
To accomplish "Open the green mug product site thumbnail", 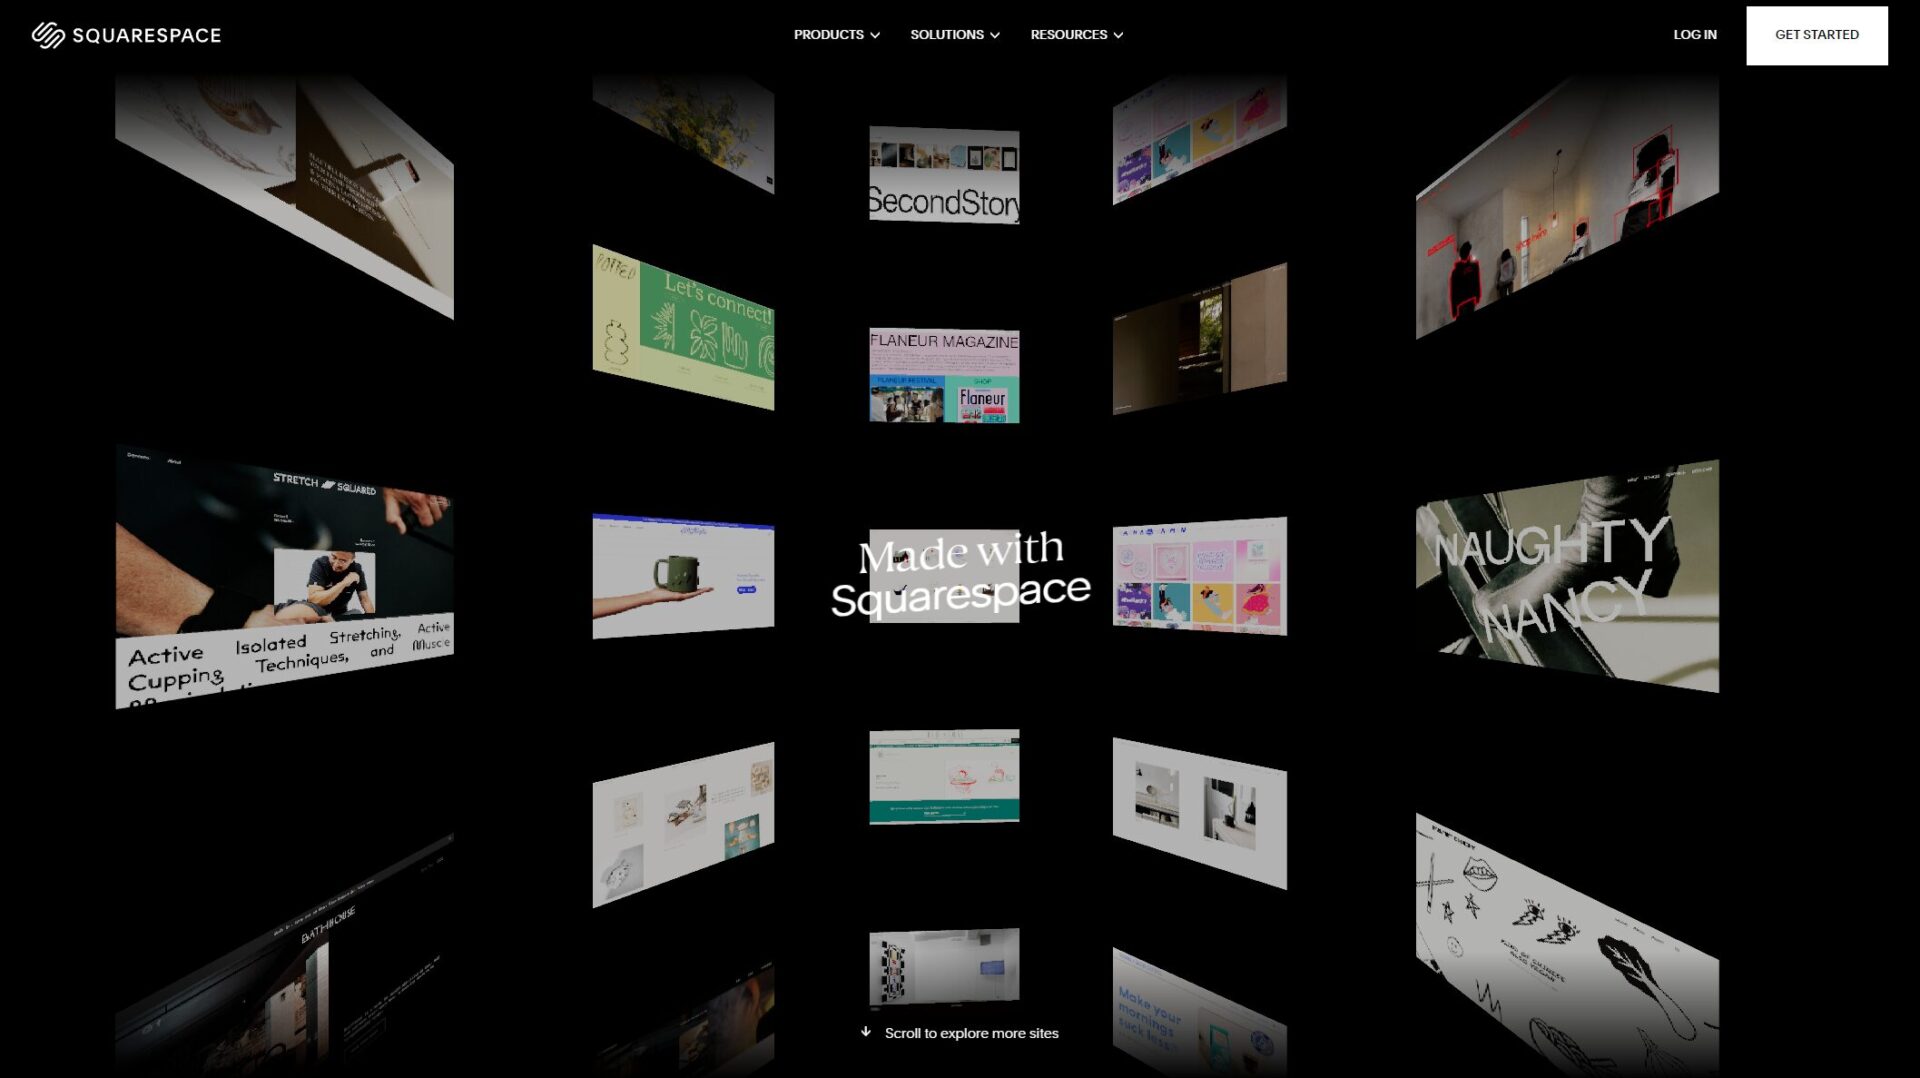I will [x=683, y=575].
